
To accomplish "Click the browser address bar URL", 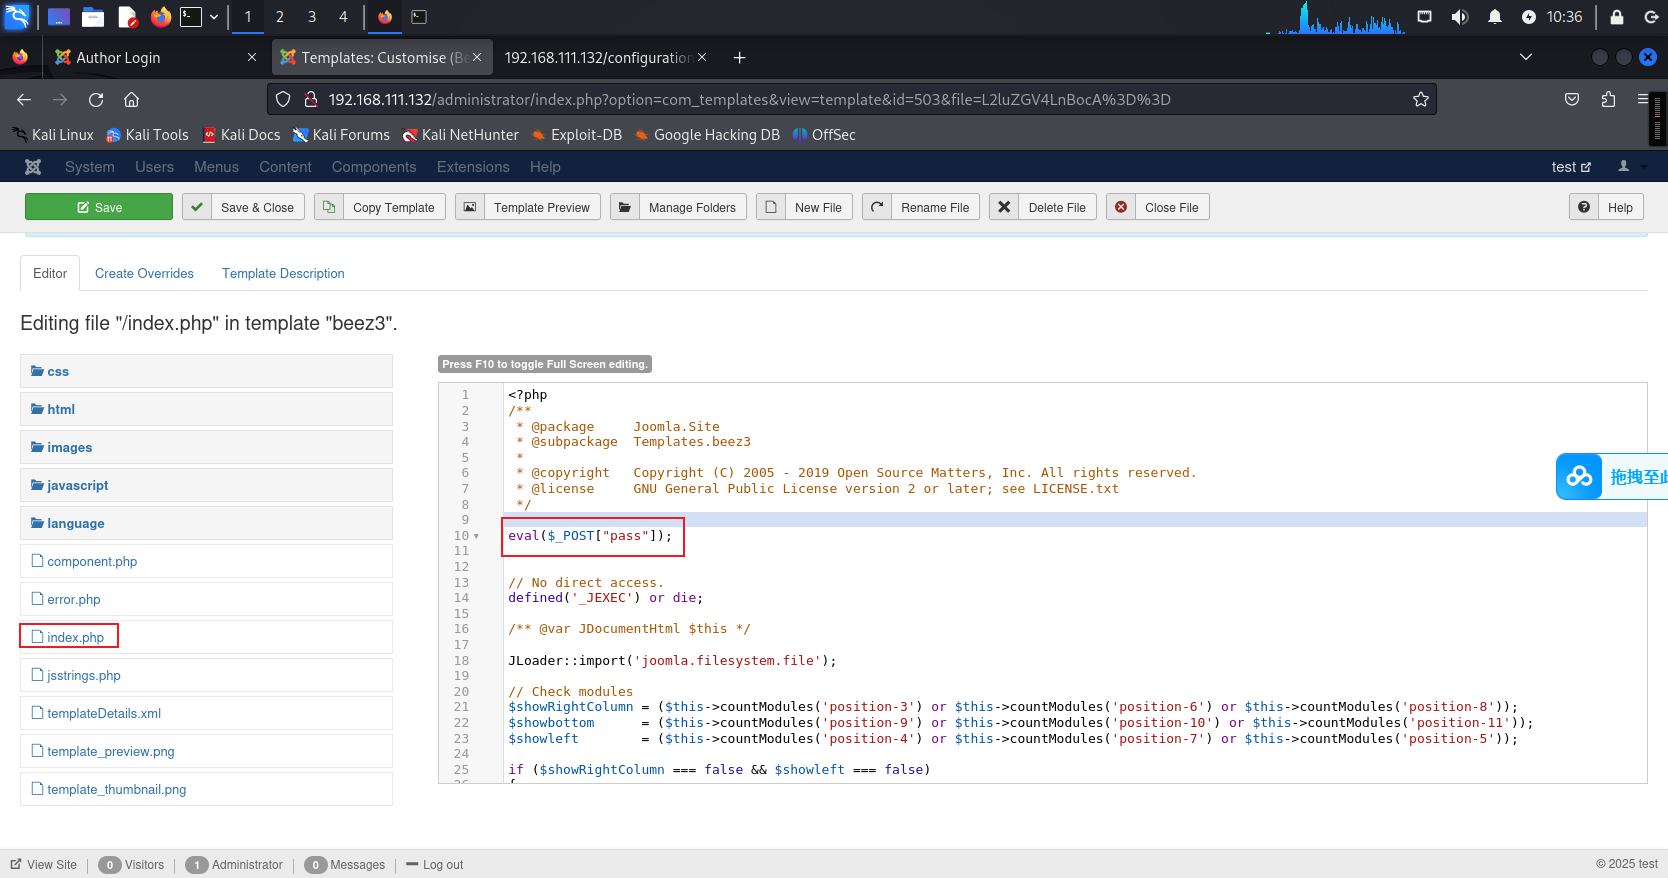I will (x=750, y=99).
